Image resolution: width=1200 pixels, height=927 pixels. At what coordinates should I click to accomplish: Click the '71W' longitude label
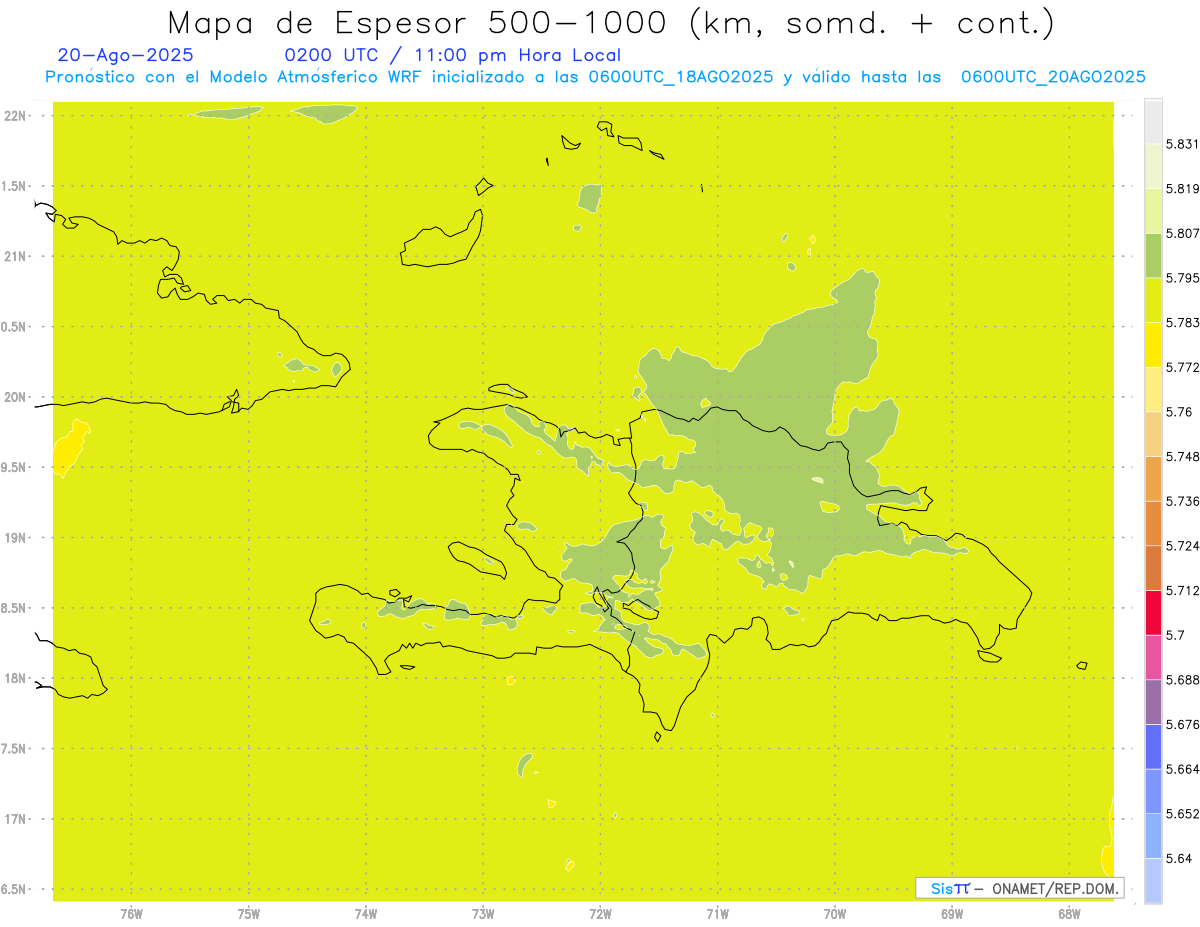click(x=717, y=913)
